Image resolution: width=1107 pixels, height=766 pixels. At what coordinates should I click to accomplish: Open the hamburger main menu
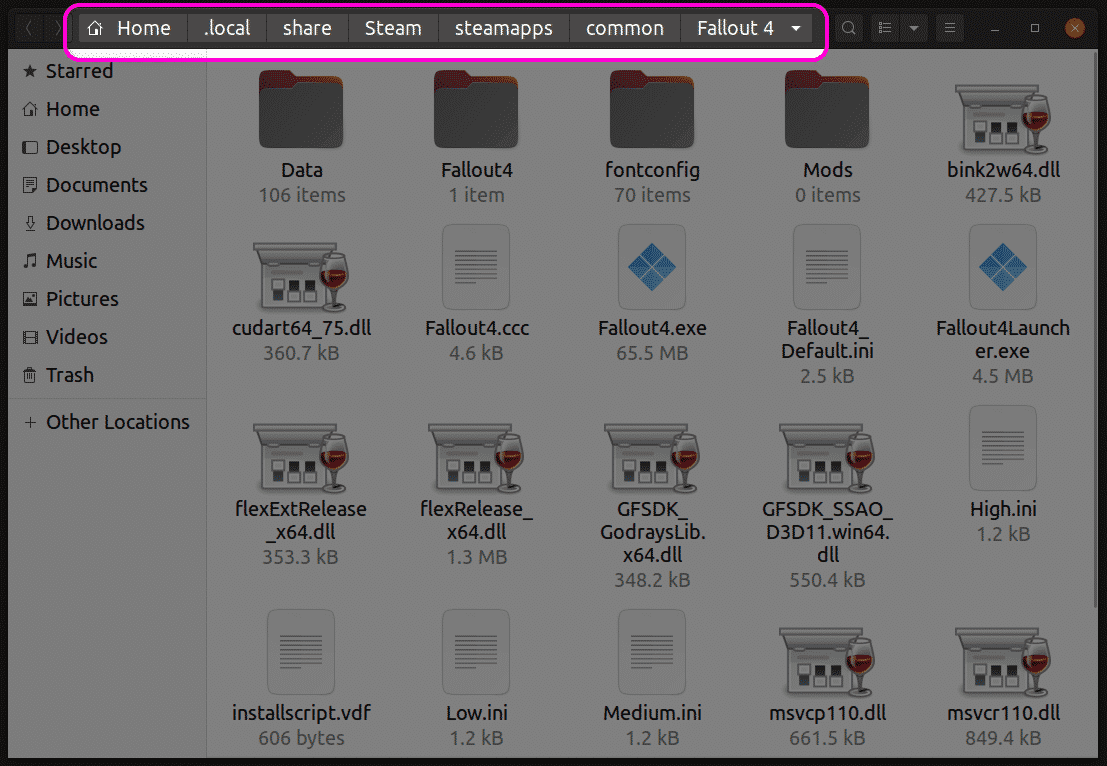(x=950, y=28)
